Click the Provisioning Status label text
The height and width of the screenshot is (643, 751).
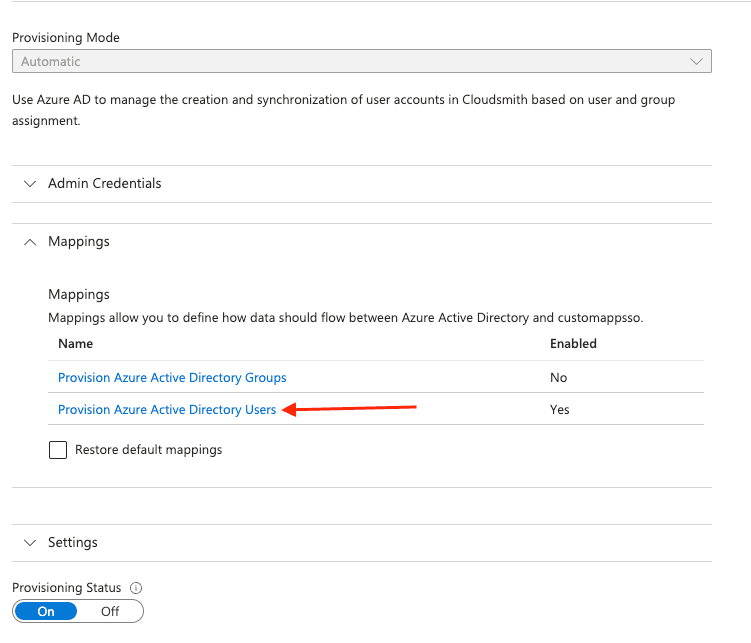click(66, 589)
